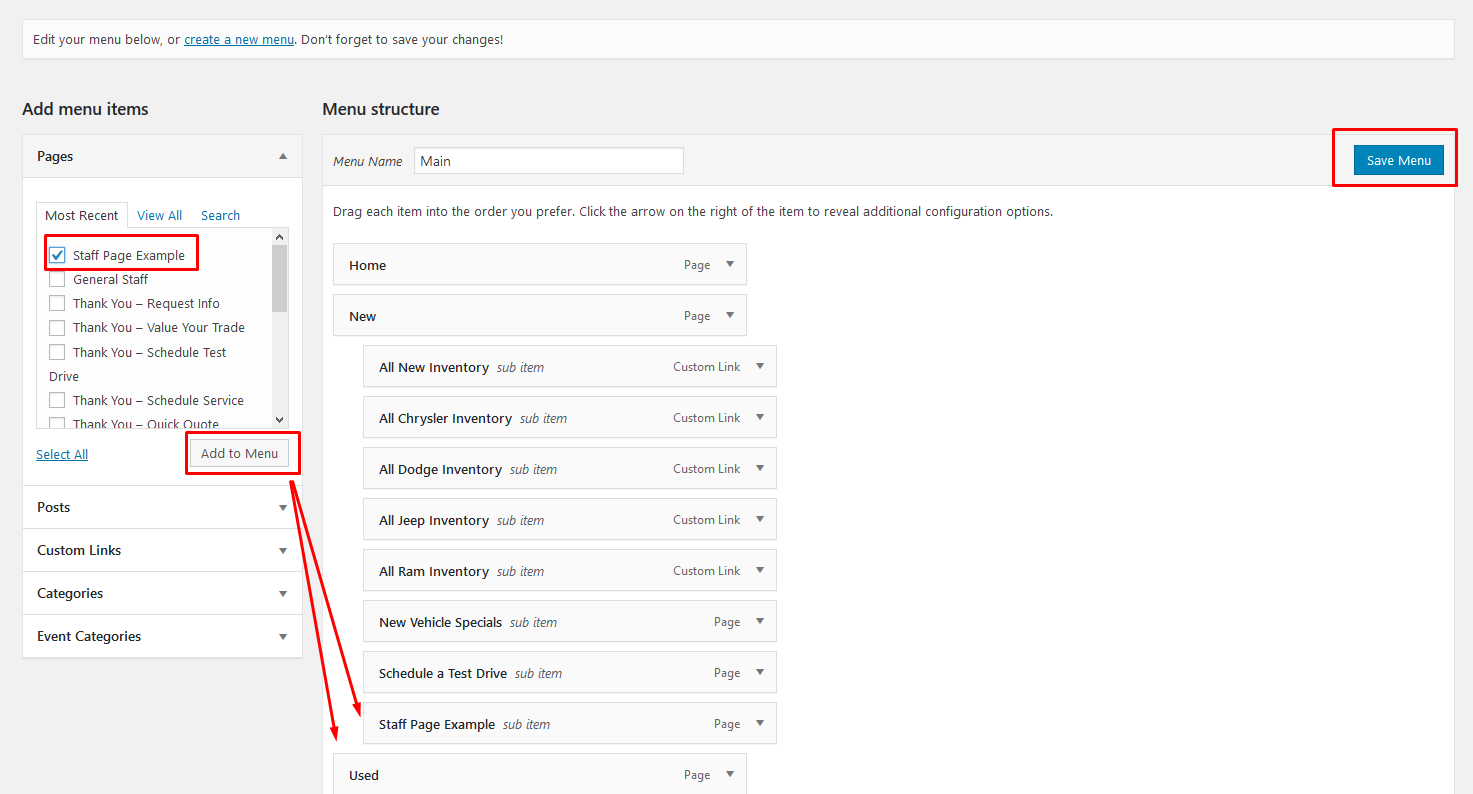Click the Save Menu button
The image size is (1473, 794).
[x=1397, y=159]
